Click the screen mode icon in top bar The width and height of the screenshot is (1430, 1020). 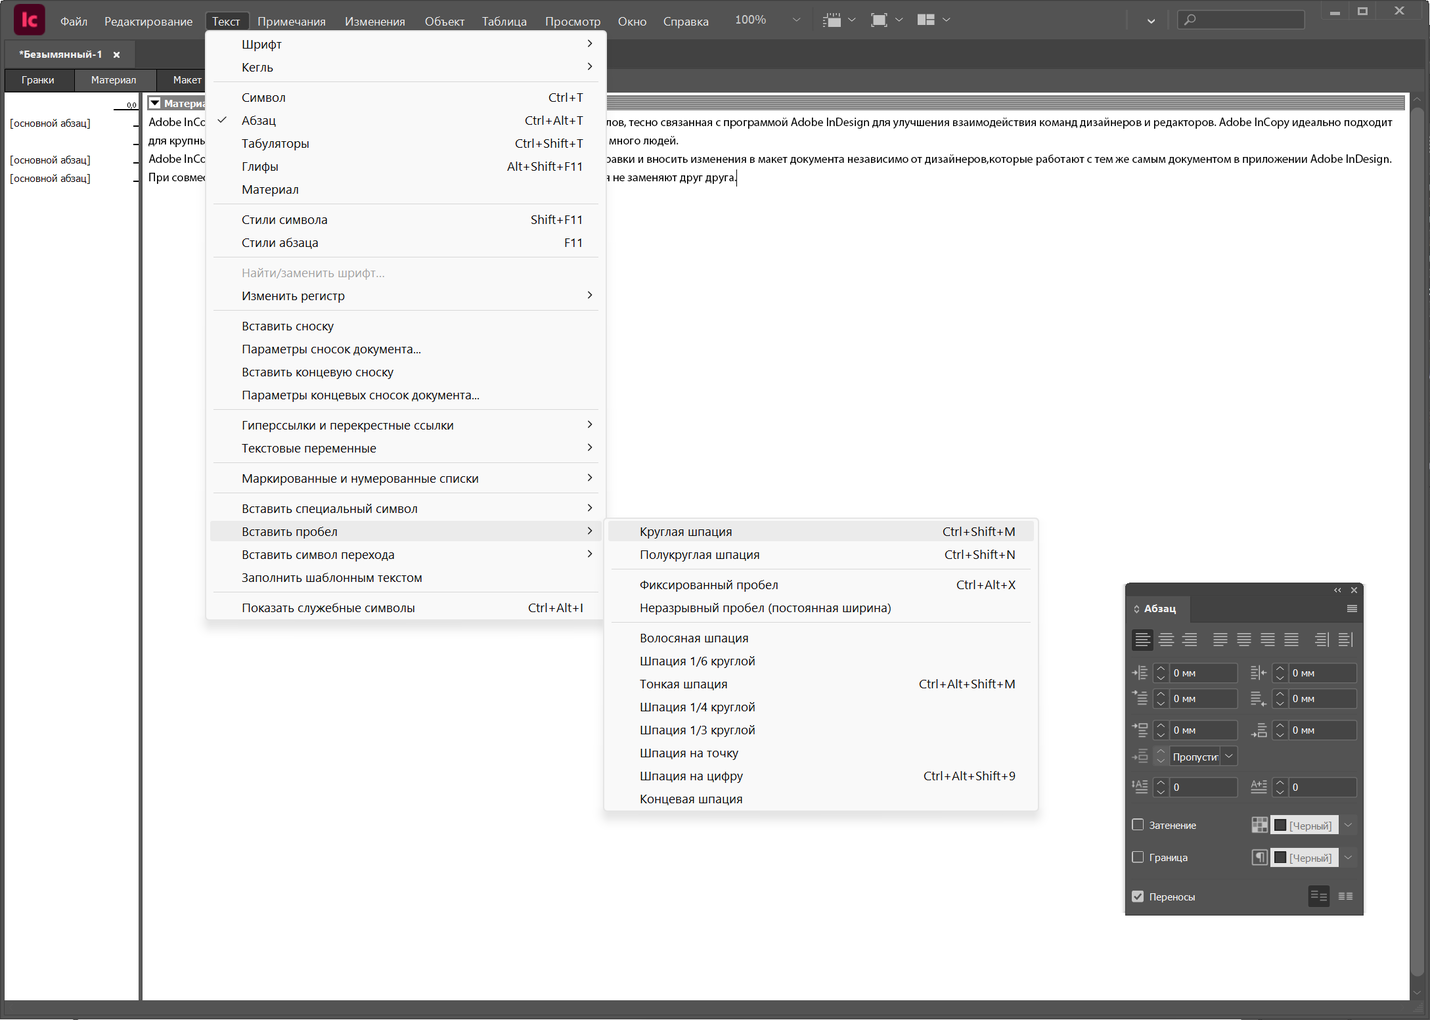(879, 20)
